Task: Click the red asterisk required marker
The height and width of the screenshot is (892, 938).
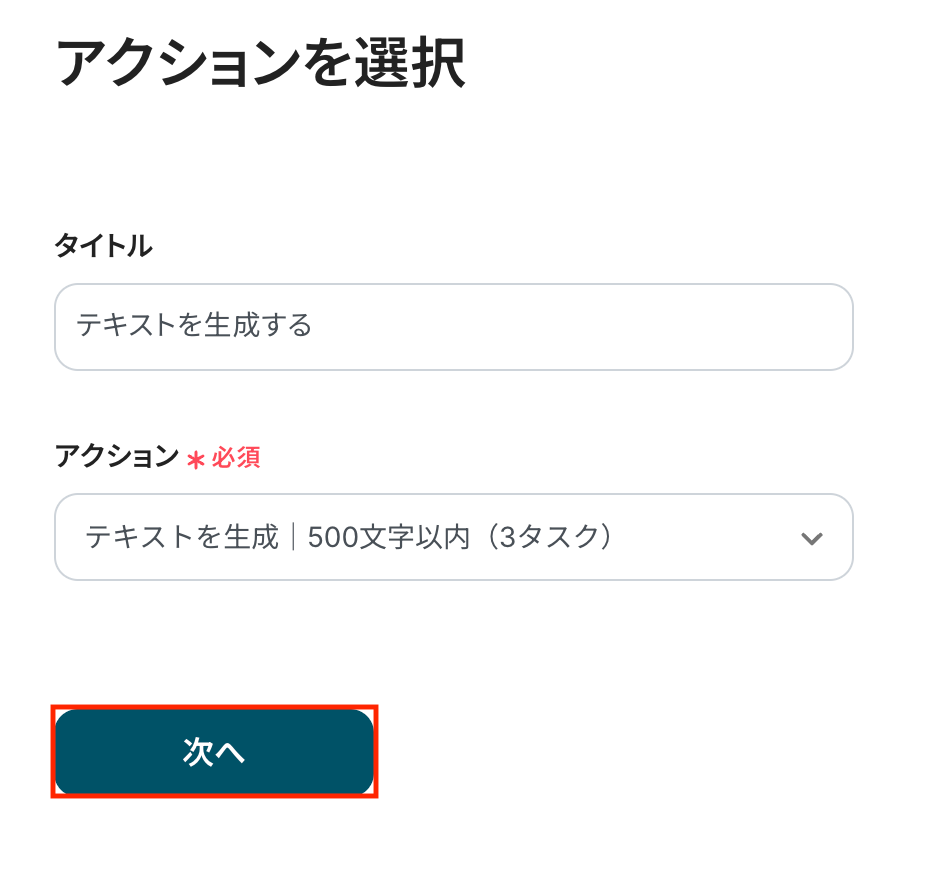Action: (x=196, y=459)
